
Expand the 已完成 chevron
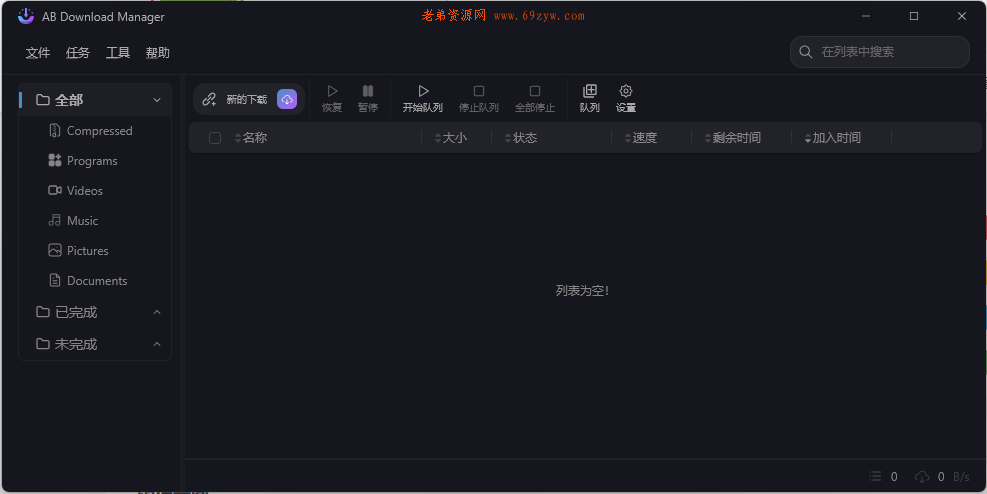tap(157, 312)
